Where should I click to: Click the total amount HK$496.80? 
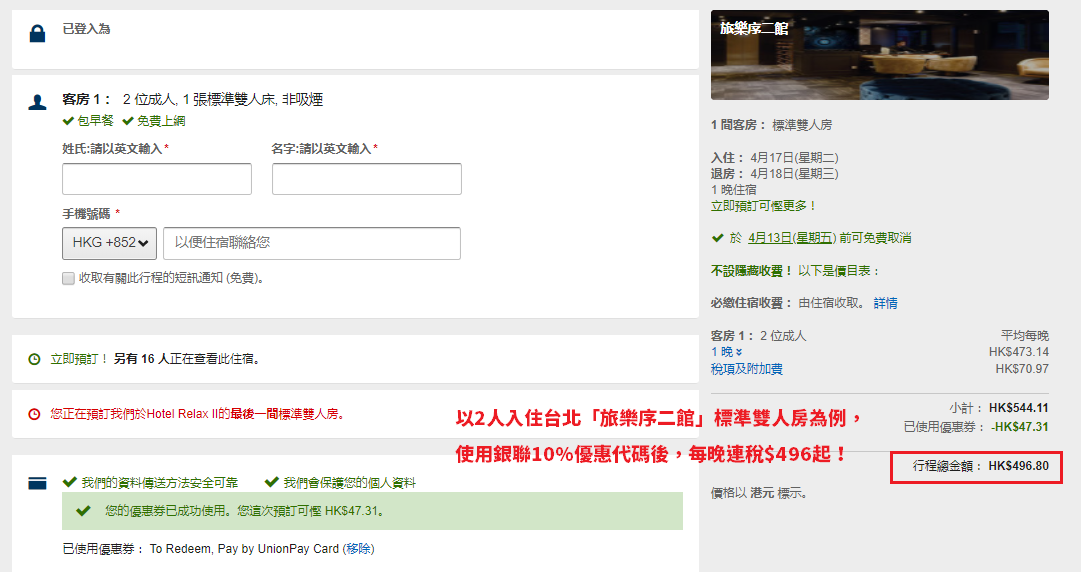click(x=1018, y=467)
